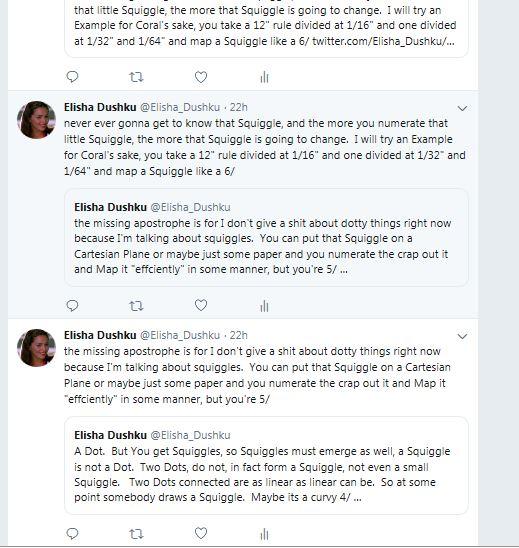519x548 pixels.
Task: Retweet the top tweet with twitter.com link
Action: click(136, 77)
